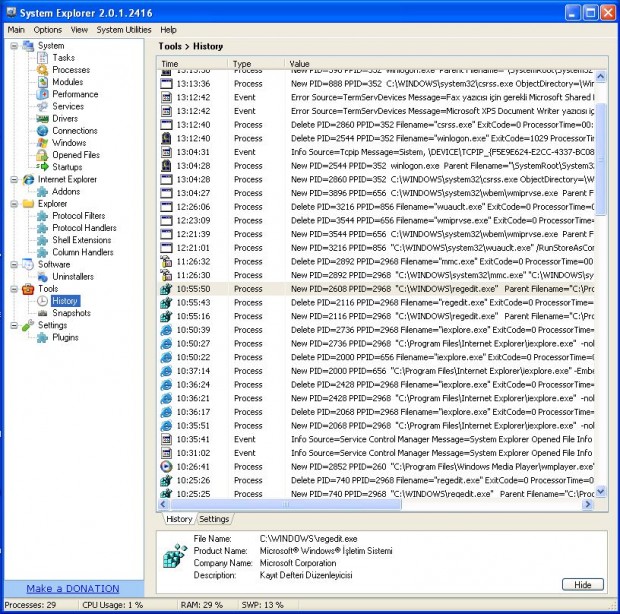Collapse the Software tree node
Image resolution: width=620 pixels, height=614 pixels.
point(14,265)
